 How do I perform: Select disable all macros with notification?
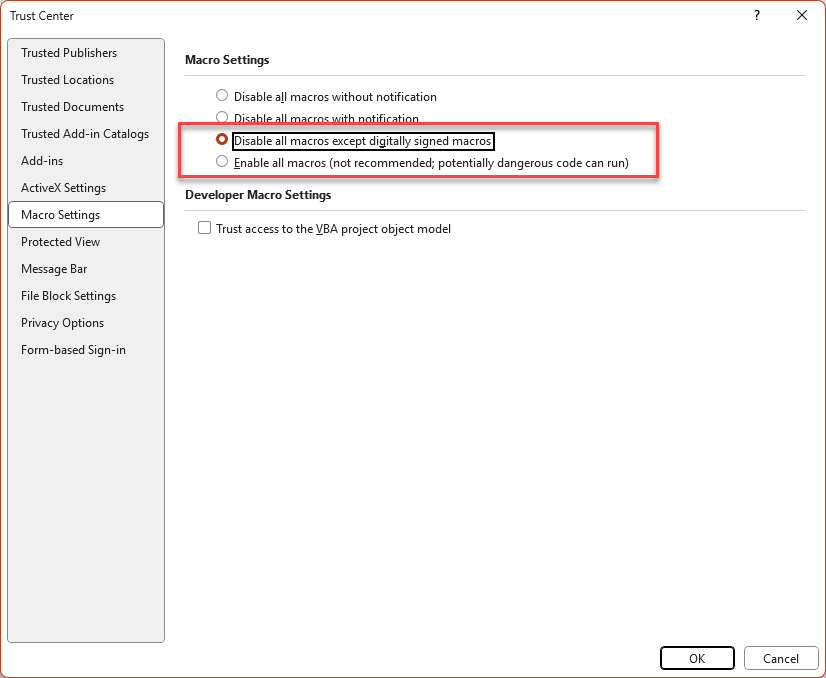point(221,117)
